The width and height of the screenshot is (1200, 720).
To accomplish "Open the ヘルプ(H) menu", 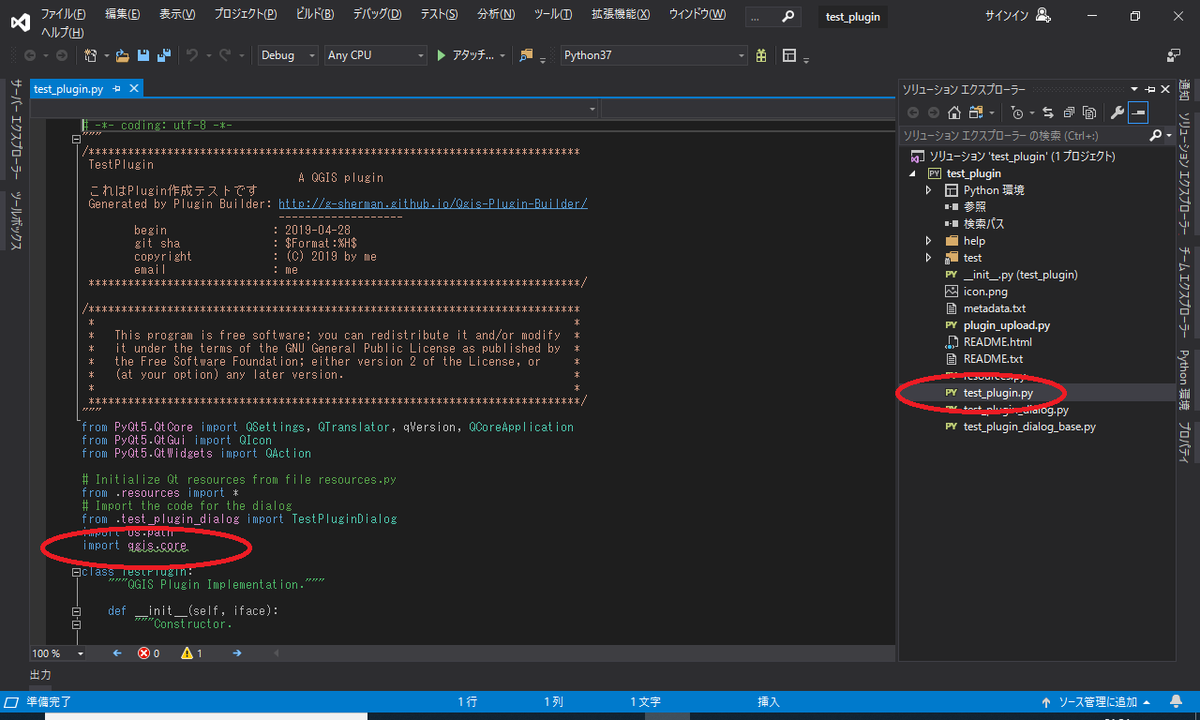I will pyautogui.click(x=62, y=33).
